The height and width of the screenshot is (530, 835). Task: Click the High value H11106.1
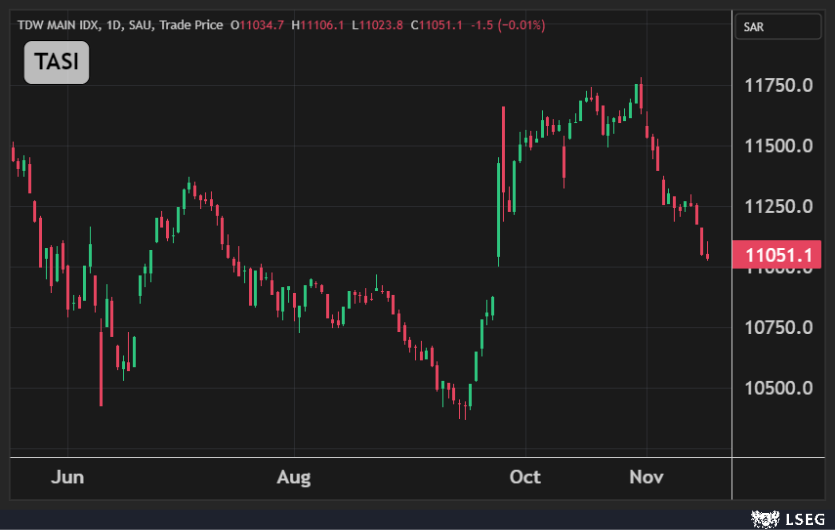(319, 25)
